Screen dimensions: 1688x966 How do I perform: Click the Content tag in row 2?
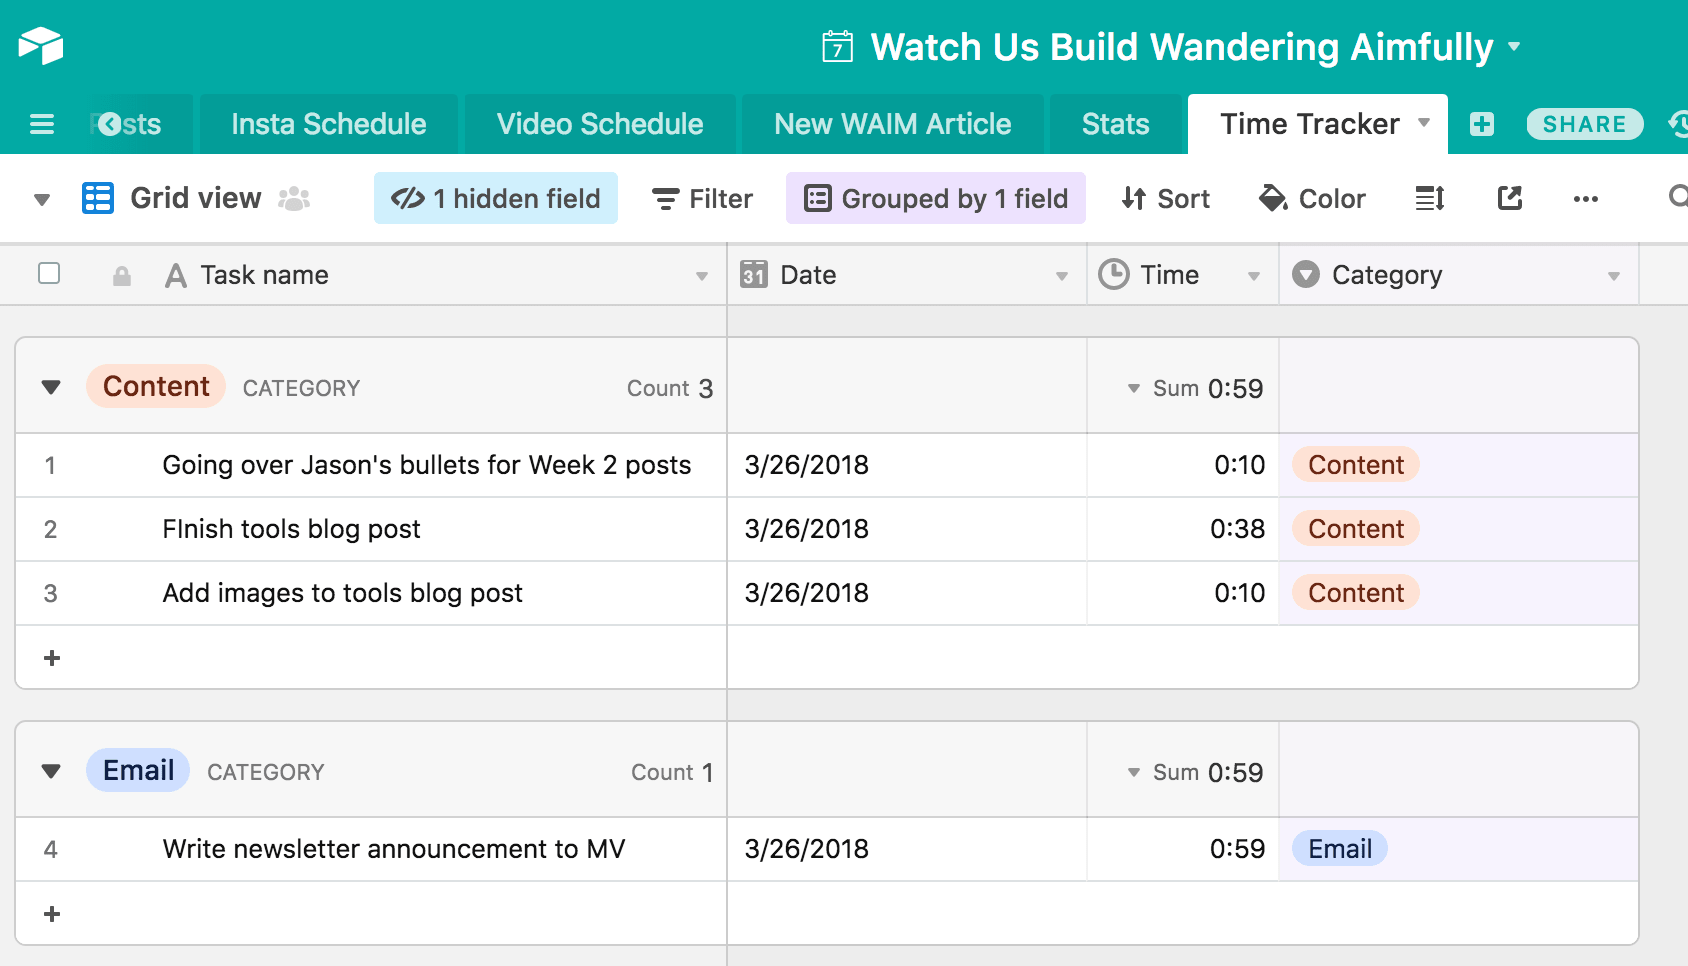[x=1356, y=529]
